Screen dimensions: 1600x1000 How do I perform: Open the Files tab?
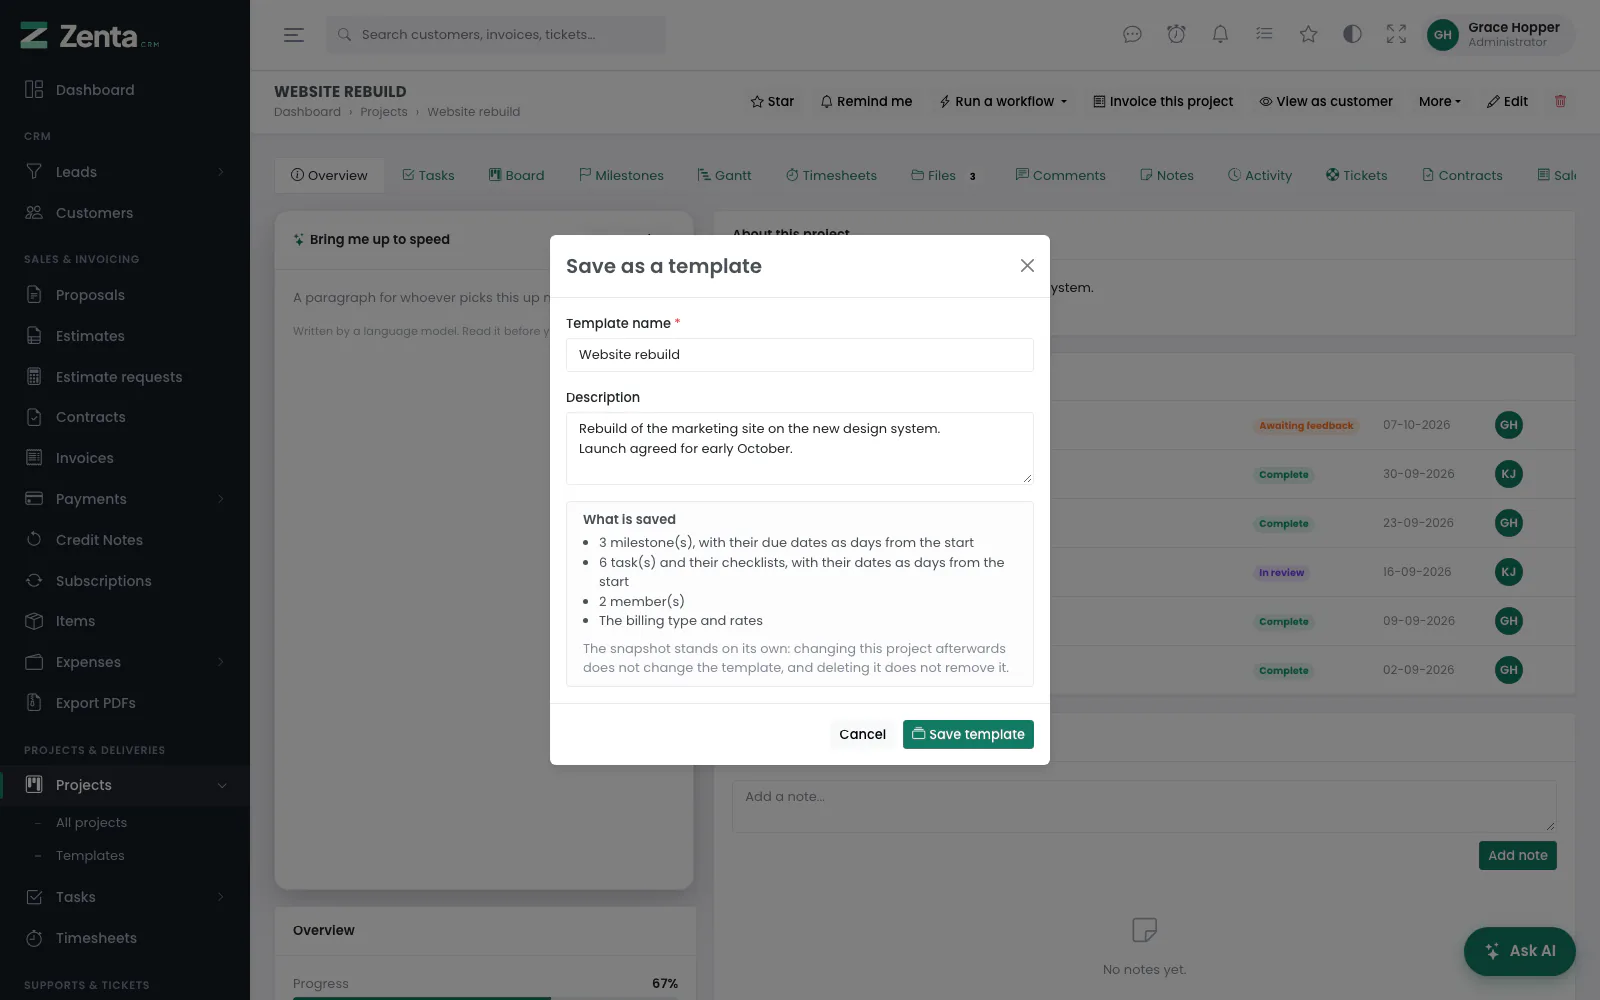pos(944,175)
